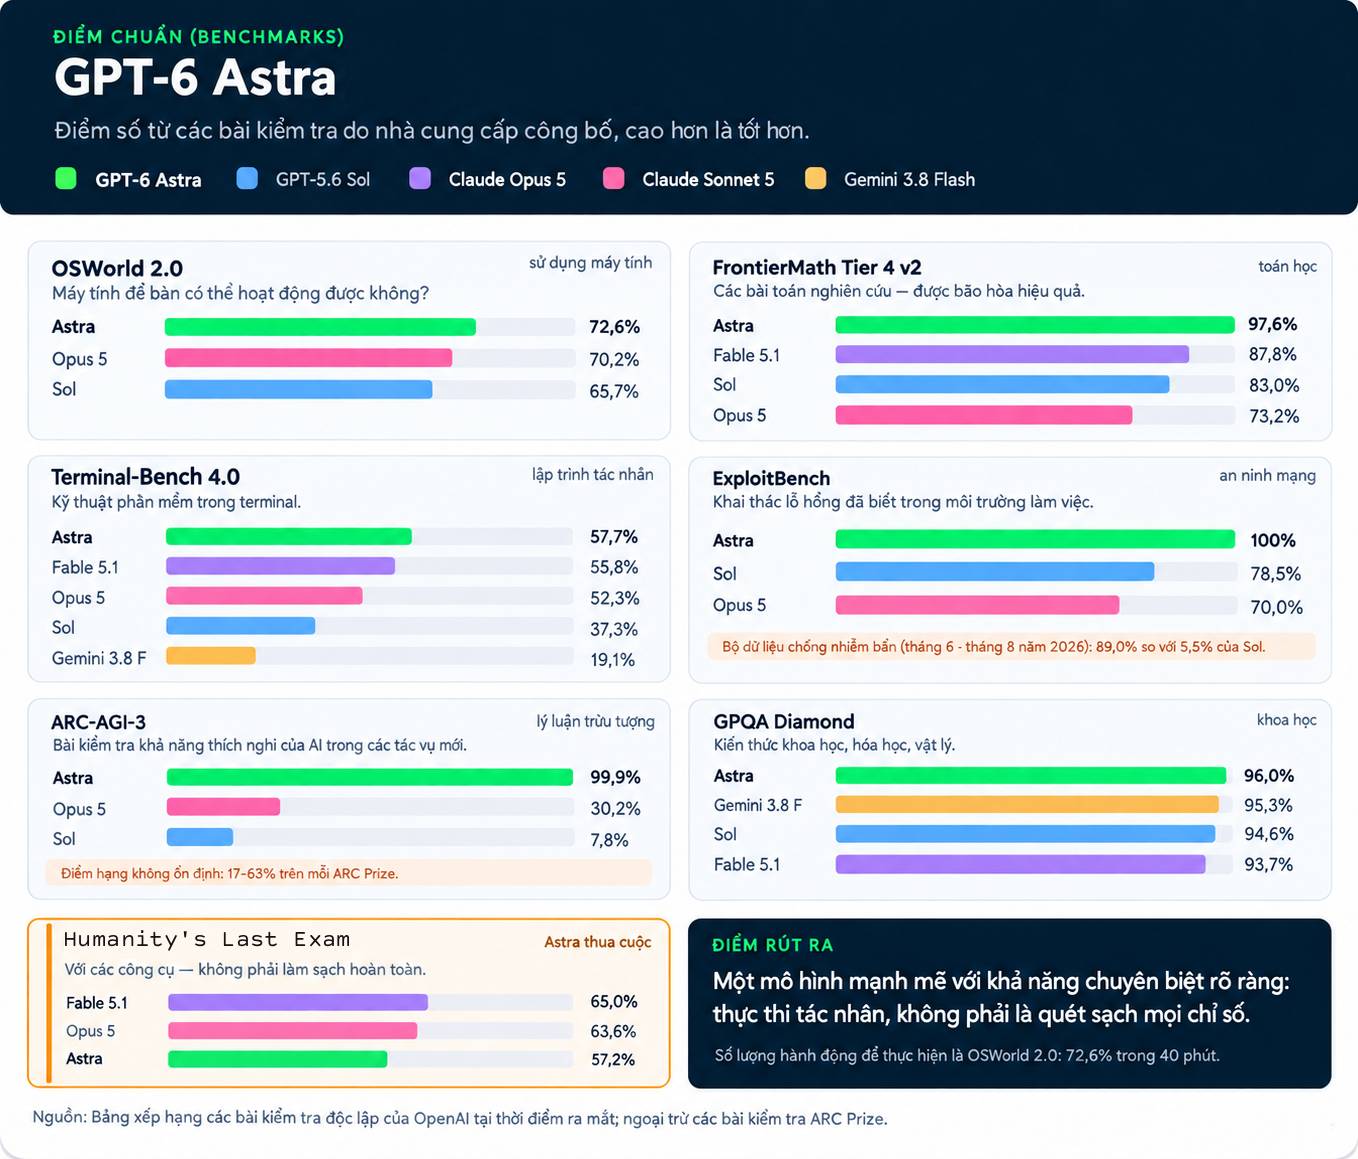This screenshot has width=1358, height=1159.
Task: Select the OSWorld 2.0 card title
Action: point(117,268)
